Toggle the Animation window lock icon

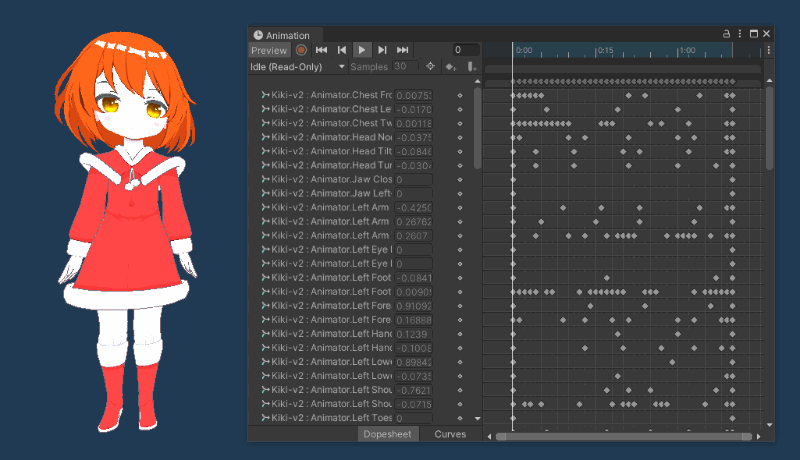[x=726, y=34]
